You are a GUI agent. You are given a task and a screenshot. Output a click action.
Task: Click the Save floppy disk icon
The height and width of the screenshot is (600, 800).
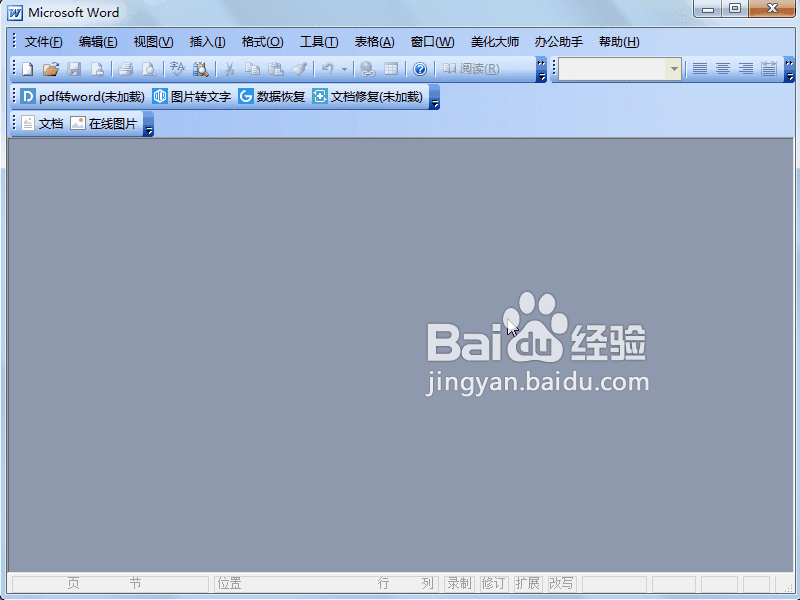74,69
